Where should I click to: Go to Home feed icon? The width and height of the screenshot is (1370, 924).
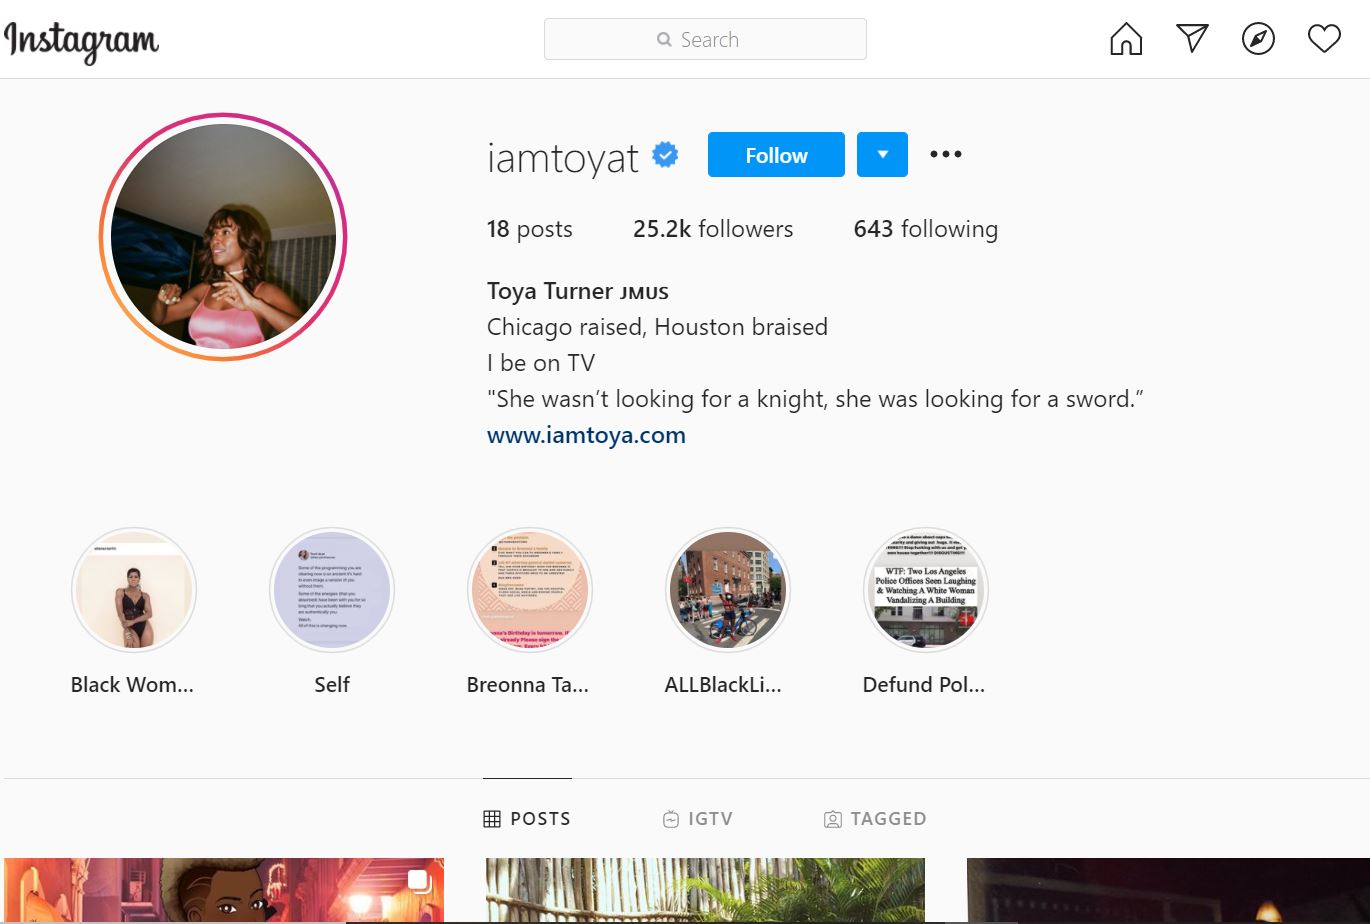(x=1126, y=39)
